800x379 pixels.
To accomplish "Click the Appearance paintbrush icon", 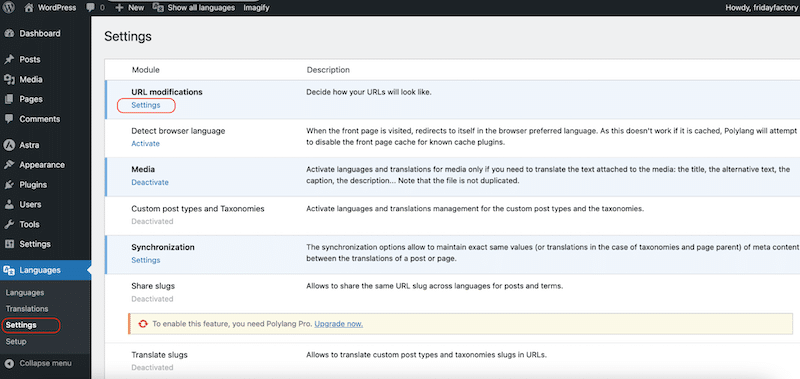I will [x=9, y=165].
